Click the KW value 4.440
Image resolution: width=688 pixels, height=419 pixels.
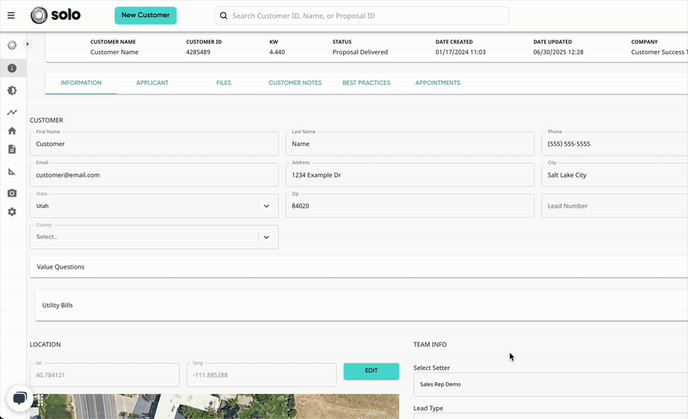click(277, 52)
